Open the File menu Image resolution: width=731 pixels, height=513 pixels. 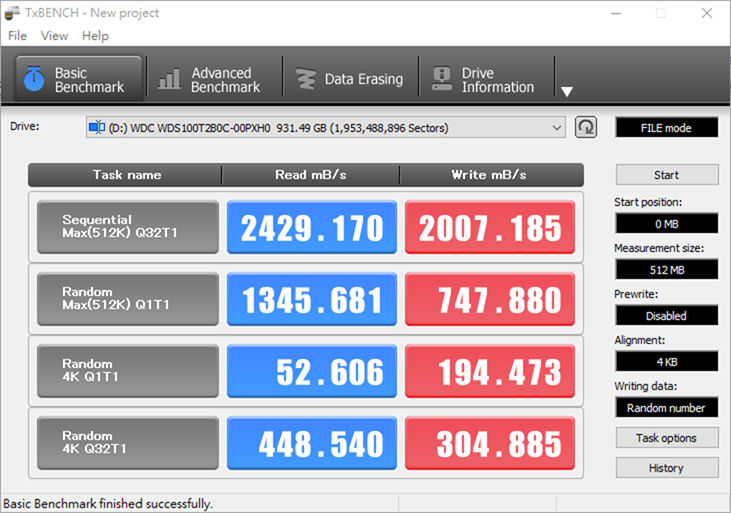[x=17, y=36]
